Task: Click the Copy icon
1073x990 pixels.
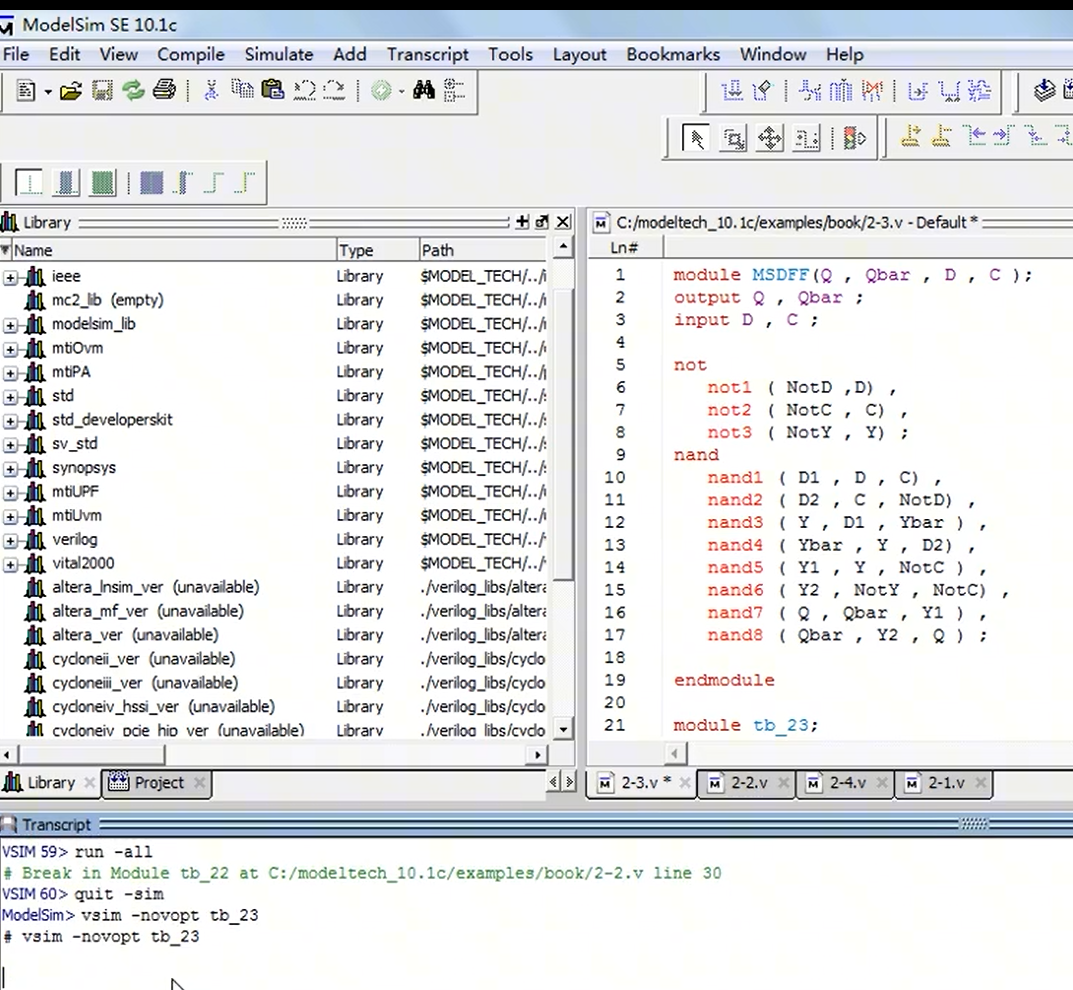Action: coord(242,90)
